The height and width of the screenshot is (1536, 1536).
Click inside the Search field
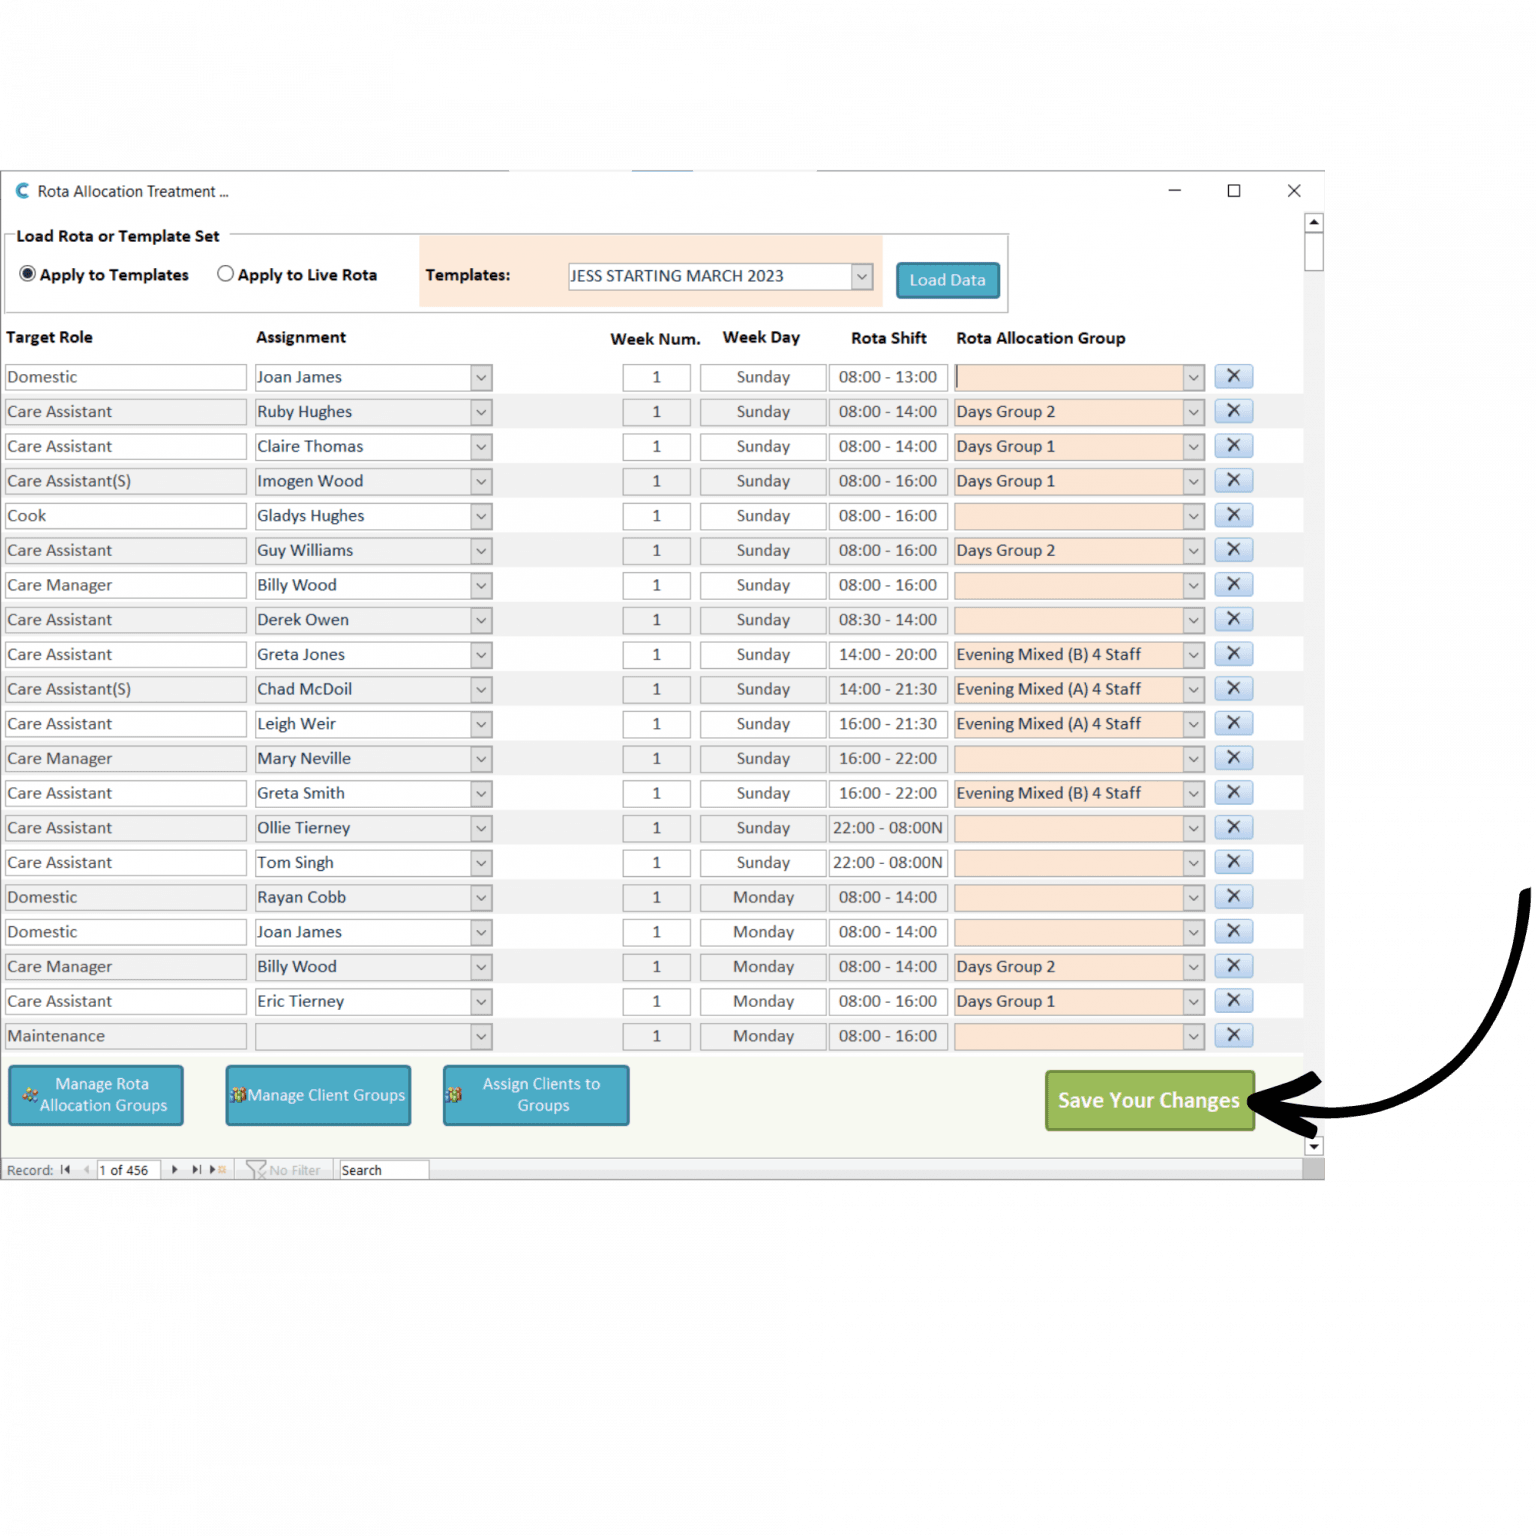tap(383, 1168)
